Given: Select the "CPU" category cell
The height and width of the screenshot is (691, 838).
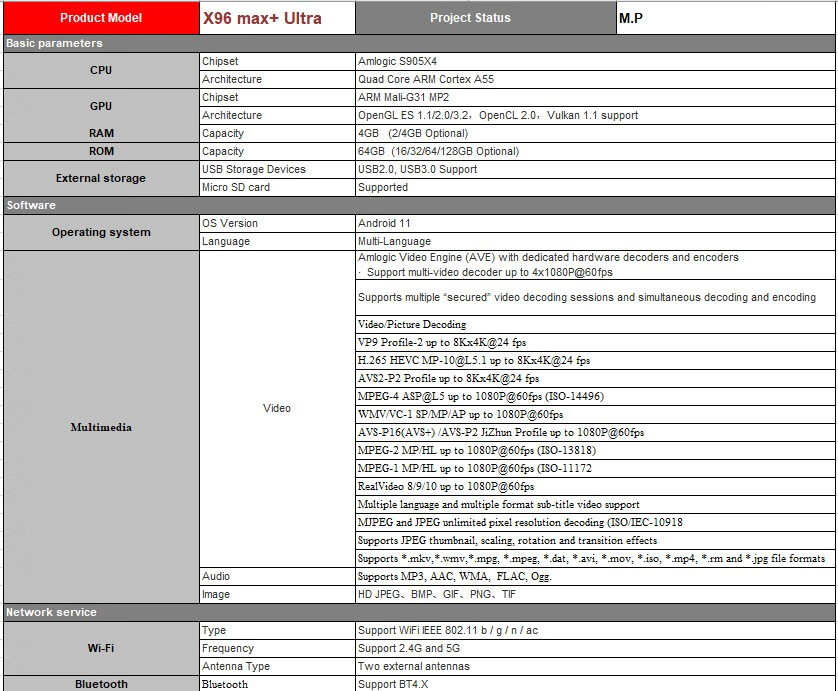Looking at the screenshot, I should coord(101,70).
